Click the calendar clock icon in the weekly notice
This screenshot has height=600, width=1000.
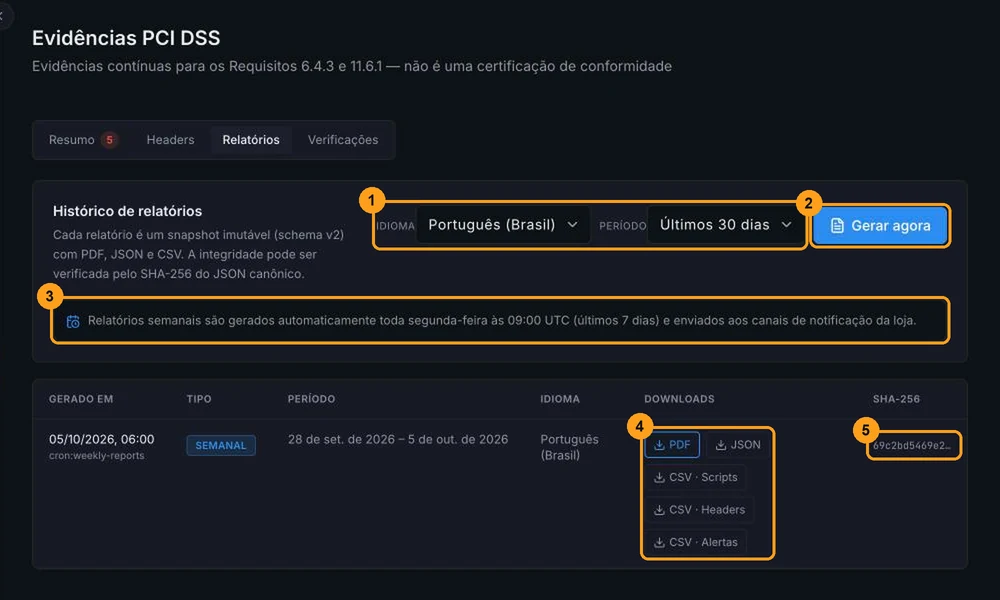coord(73,321)
